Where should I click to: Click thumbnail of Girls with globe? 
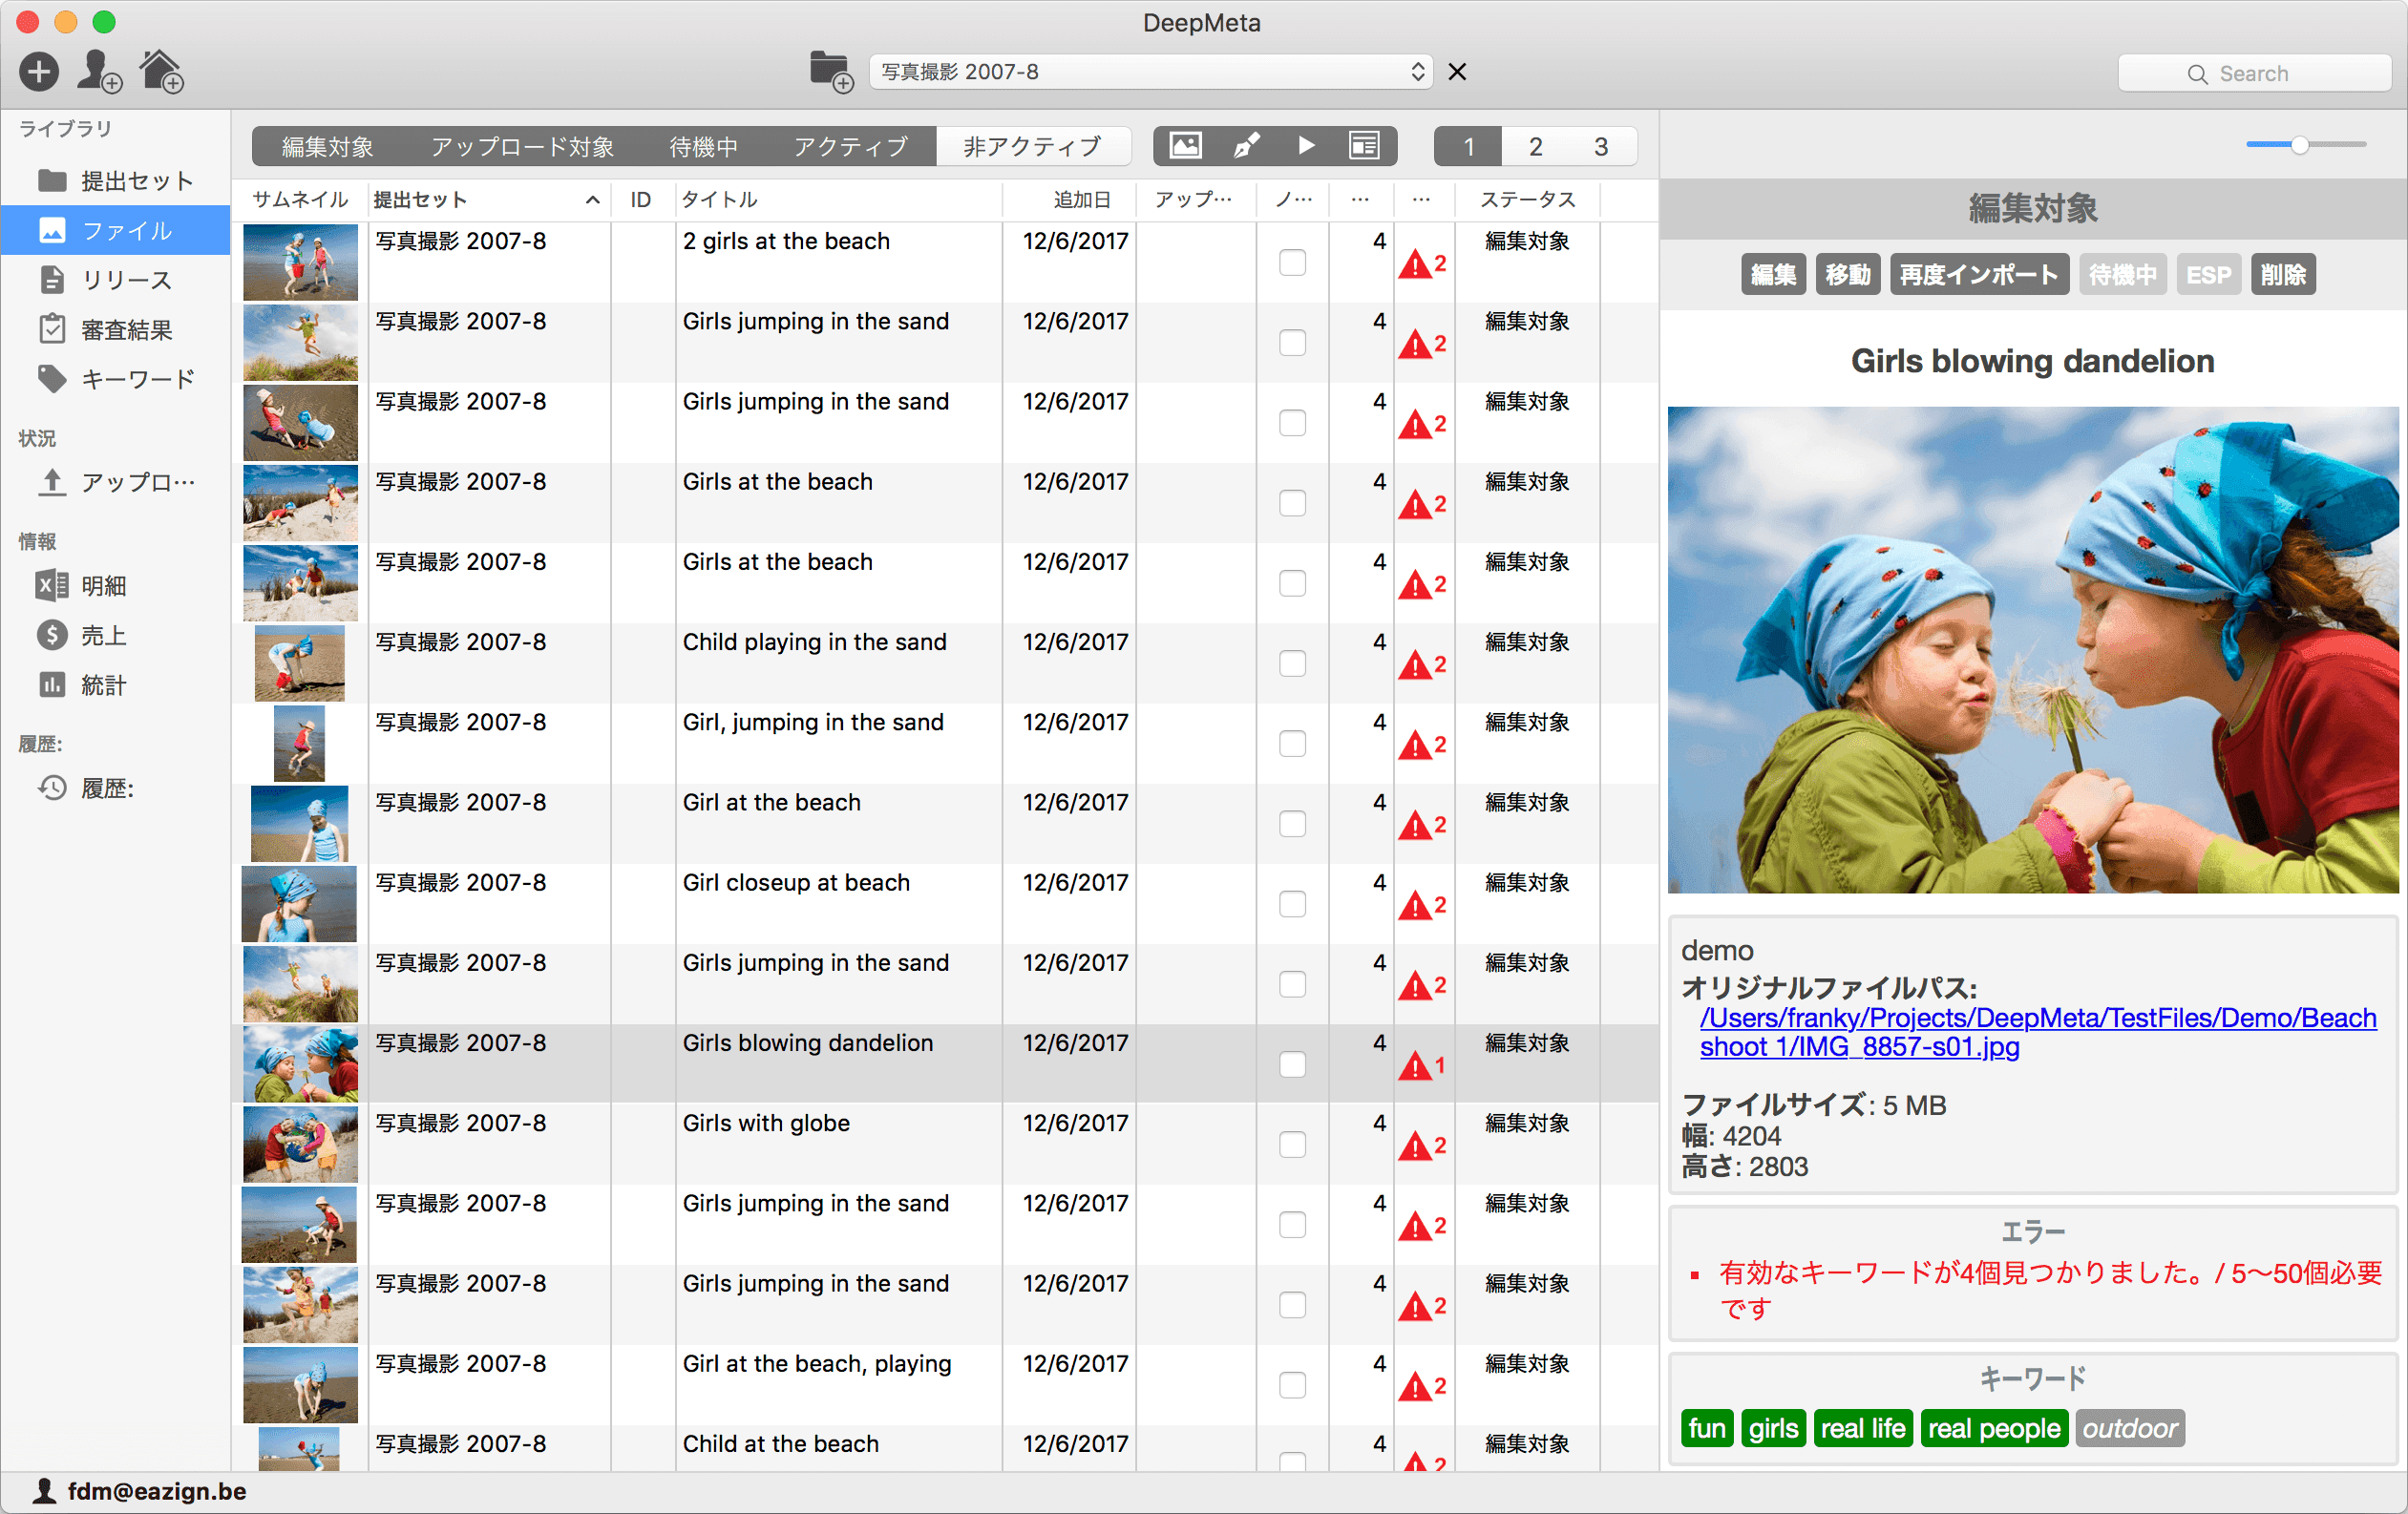(x=300, y=1145)
